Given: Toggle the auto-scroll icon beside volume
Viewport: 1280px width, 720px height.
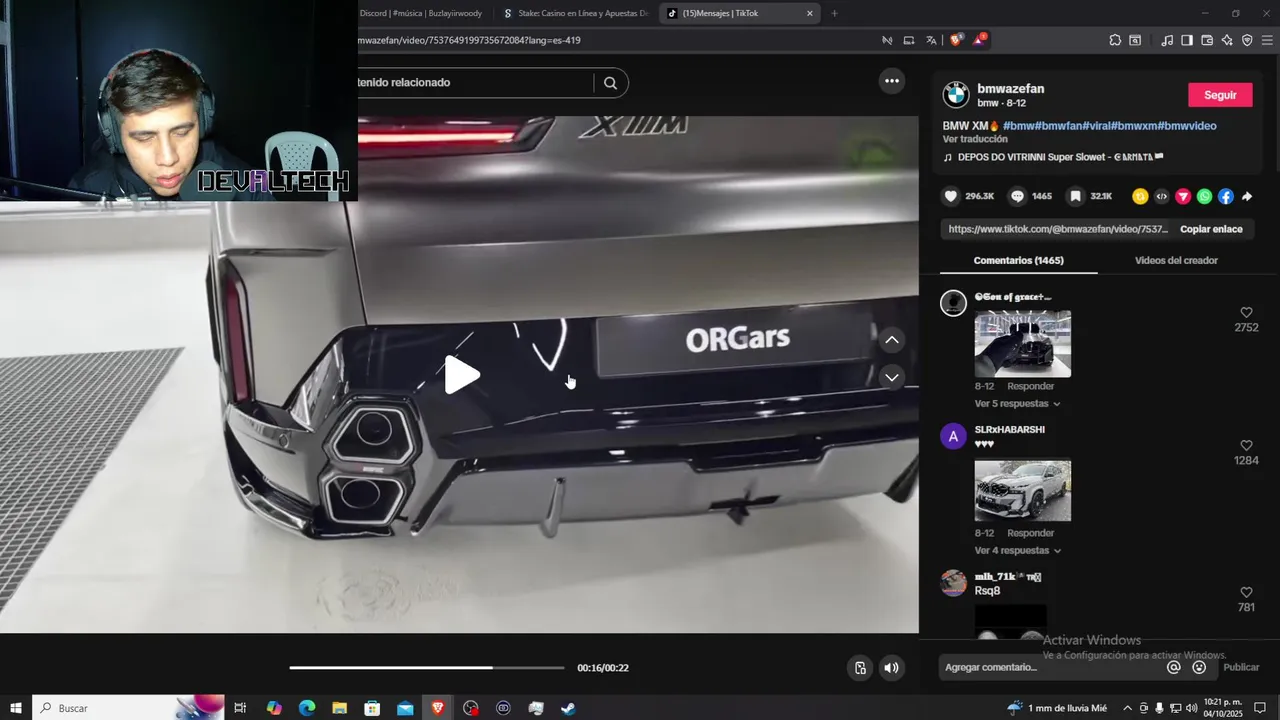Looking at the screenshot, I should click(859, 668).
